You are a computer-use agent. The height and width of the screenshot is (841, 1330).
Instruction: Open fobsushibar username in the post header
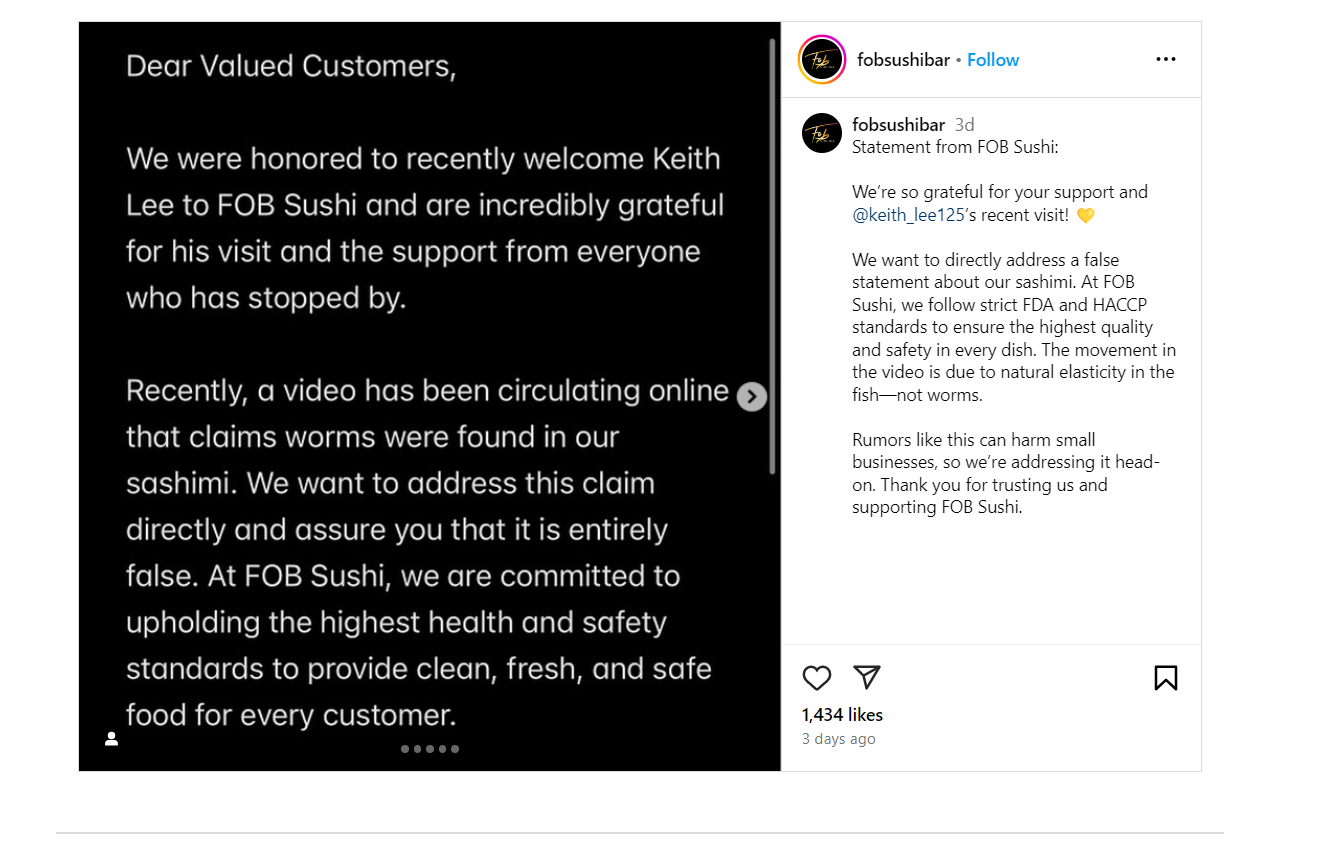[903, 60]
